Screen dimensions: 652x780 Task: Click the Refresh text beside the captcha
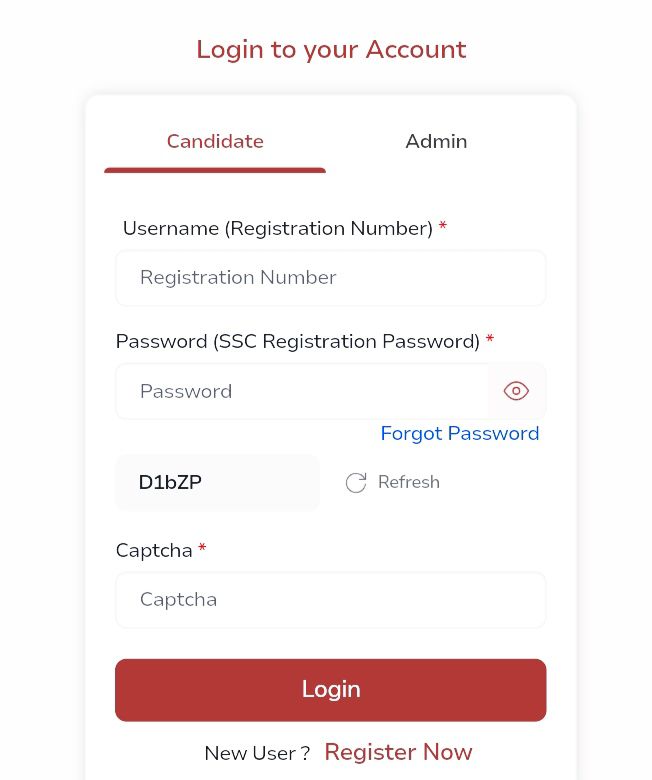click(409, 482)
